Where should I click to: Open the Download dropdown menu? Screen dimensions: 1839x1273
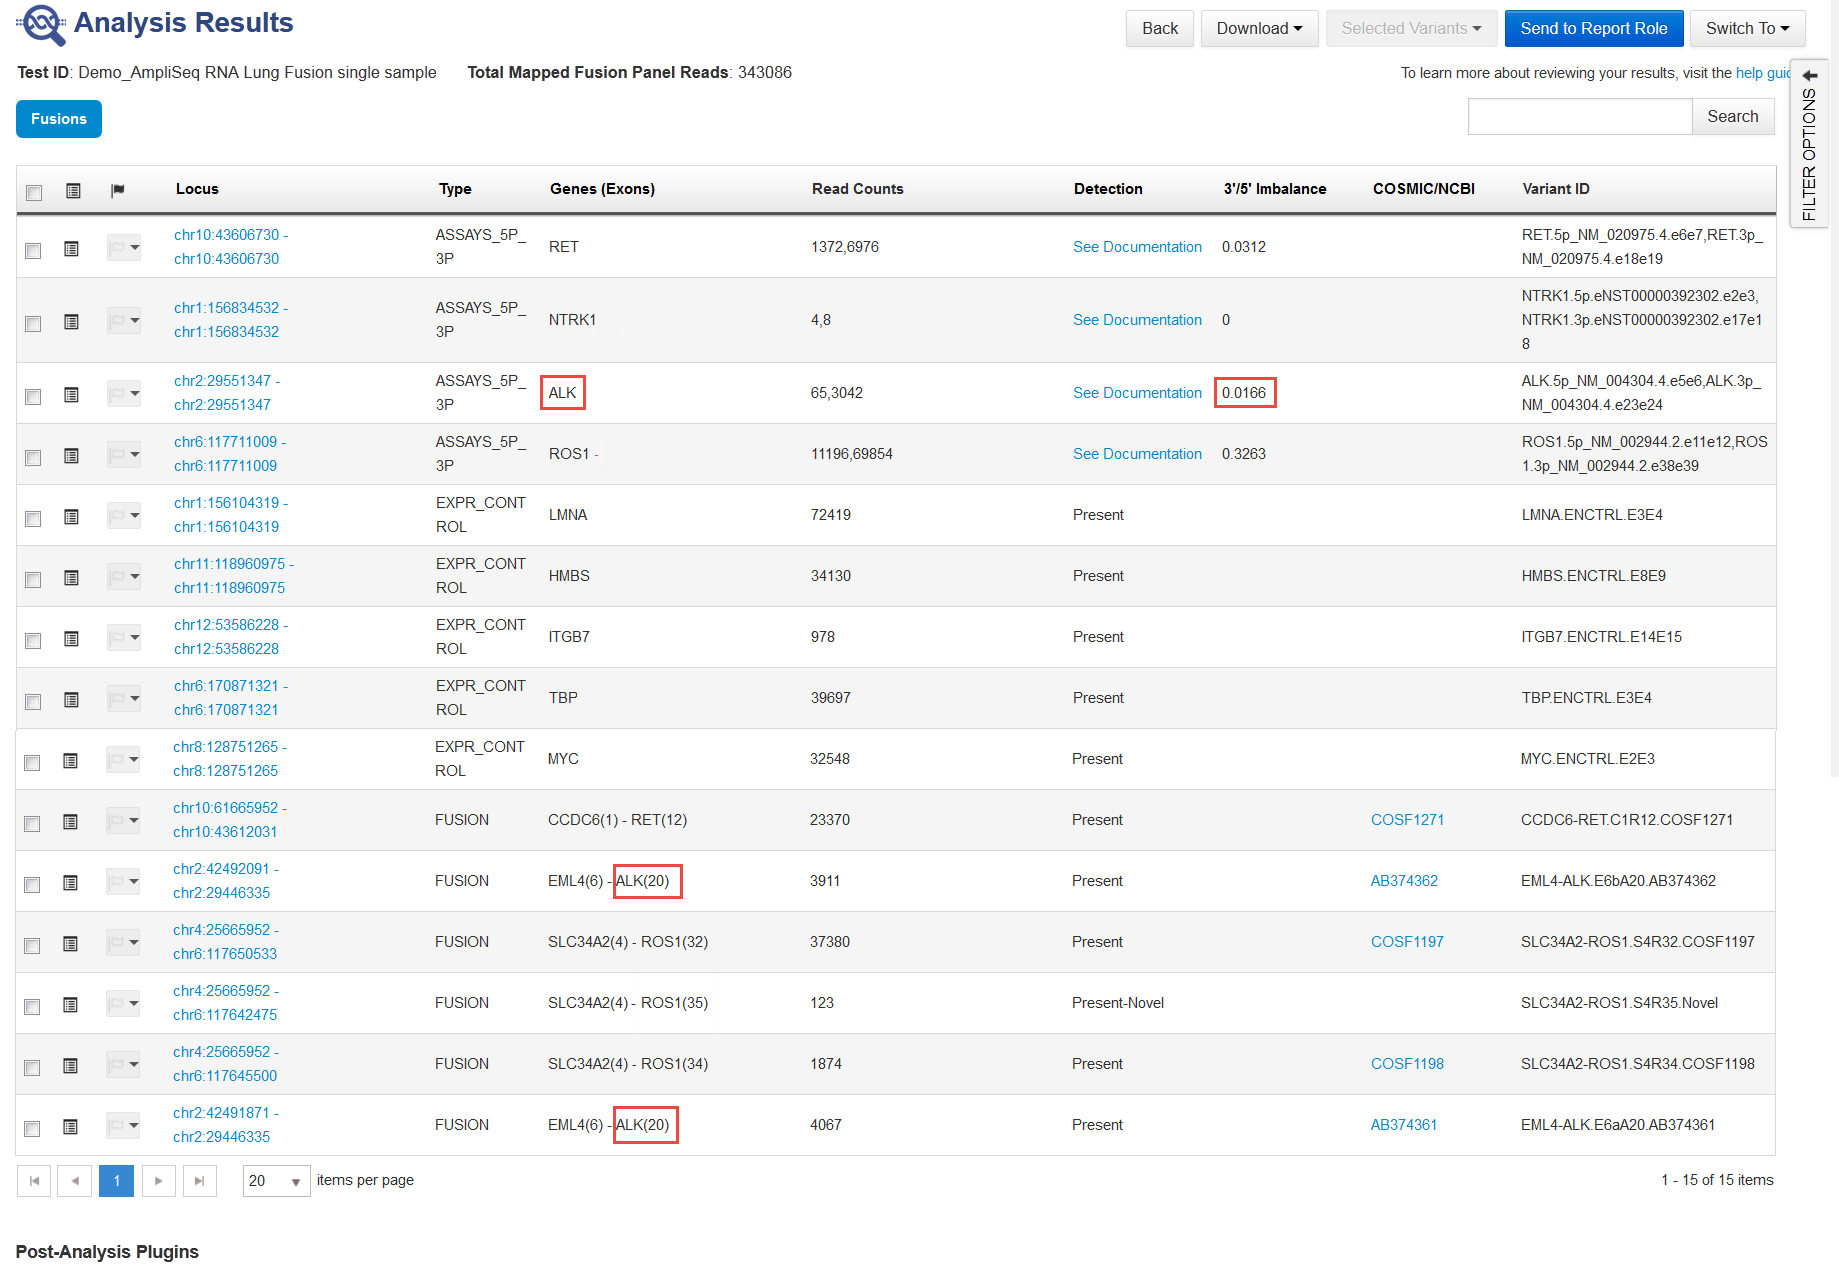tap(1258, 28)
